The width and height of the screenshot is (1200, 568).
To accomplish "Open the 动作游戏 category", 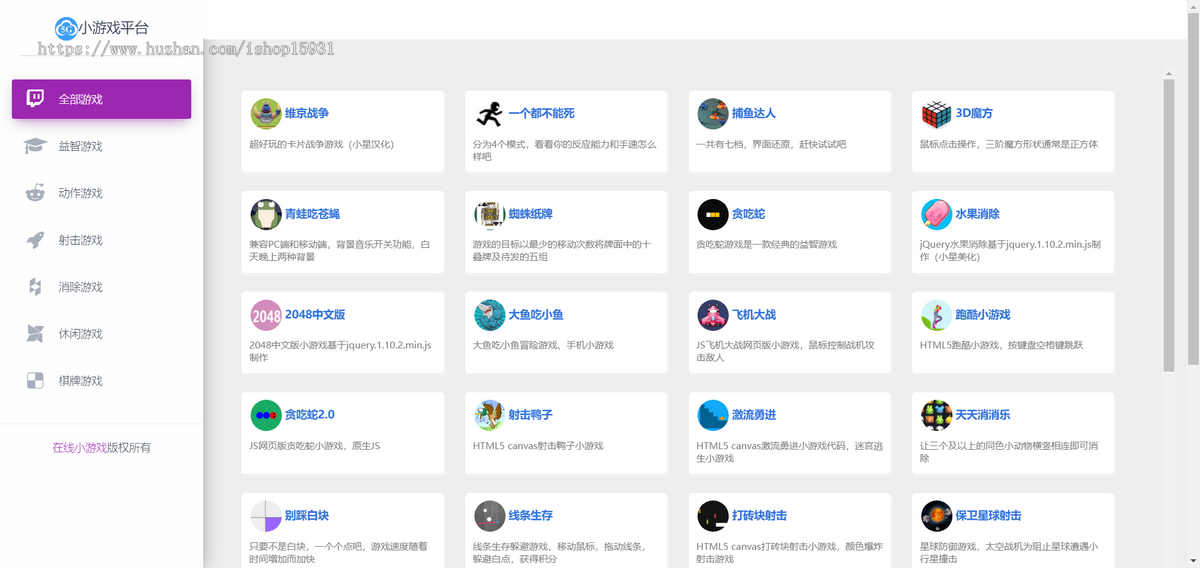I will 101,193.
